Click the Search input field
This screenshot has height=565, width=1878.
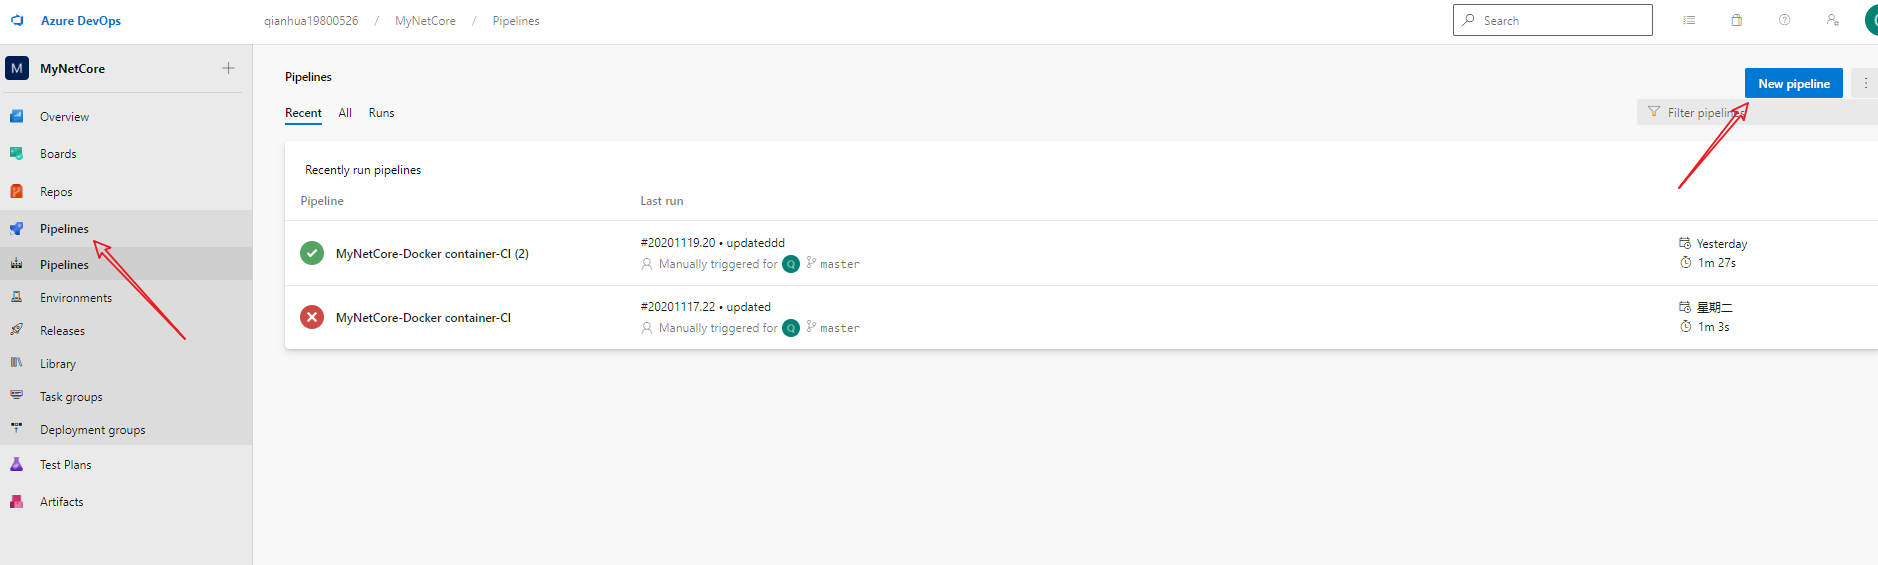pyautogui.click(x=1560, y=20)
